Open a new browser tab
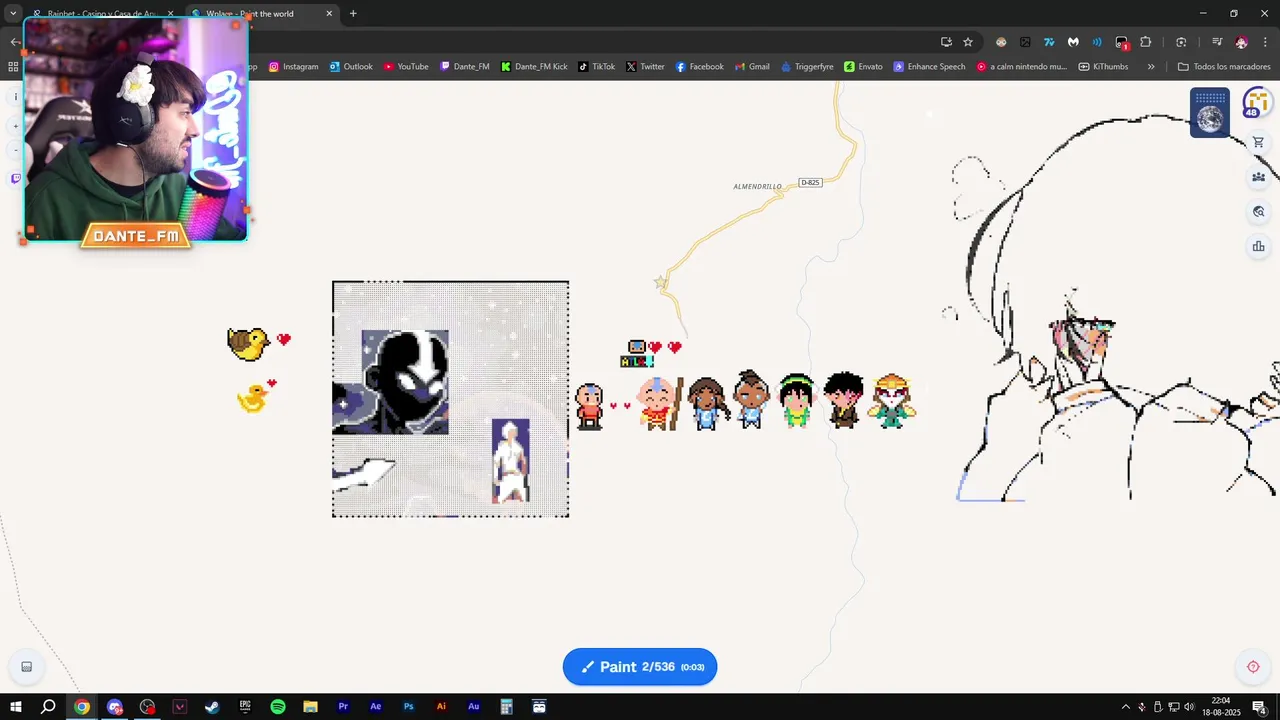1280x720 pixels. tap(353, 14)
